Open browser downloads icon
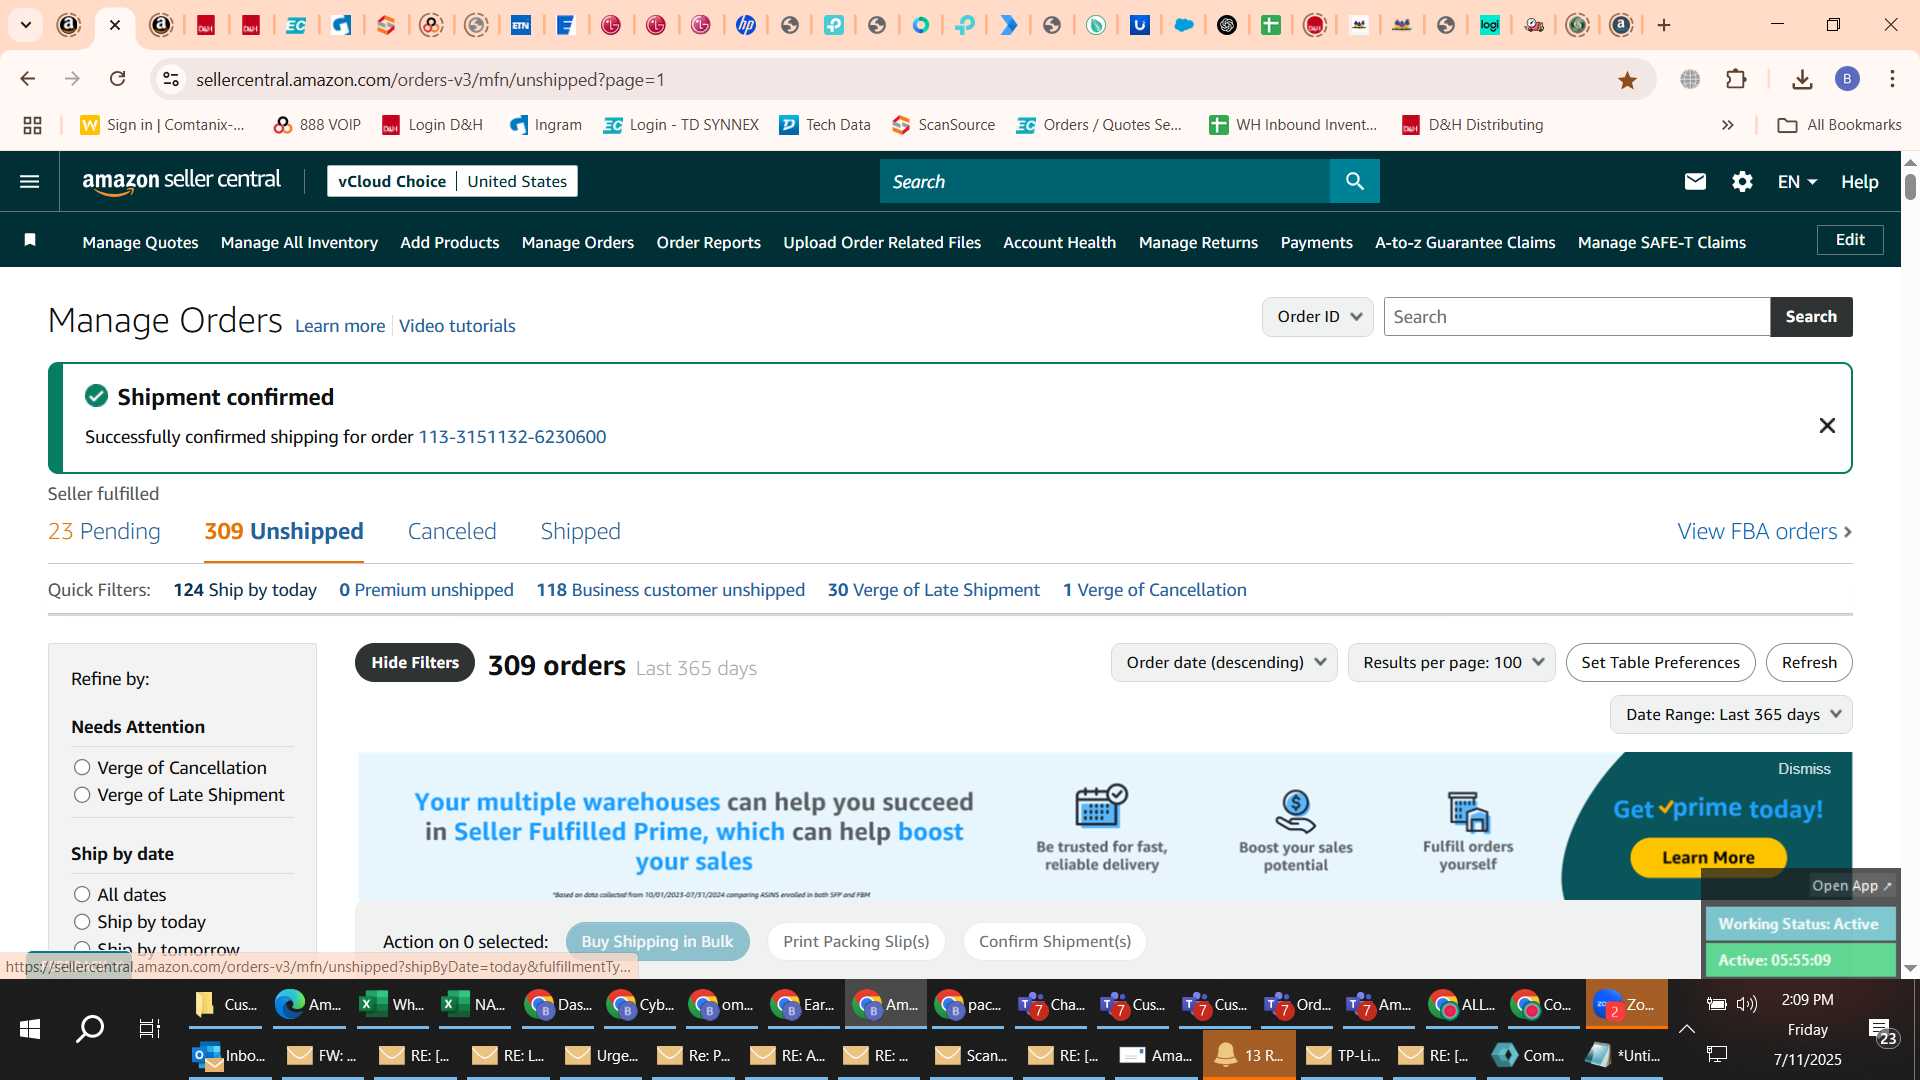 pos(1802,79)
